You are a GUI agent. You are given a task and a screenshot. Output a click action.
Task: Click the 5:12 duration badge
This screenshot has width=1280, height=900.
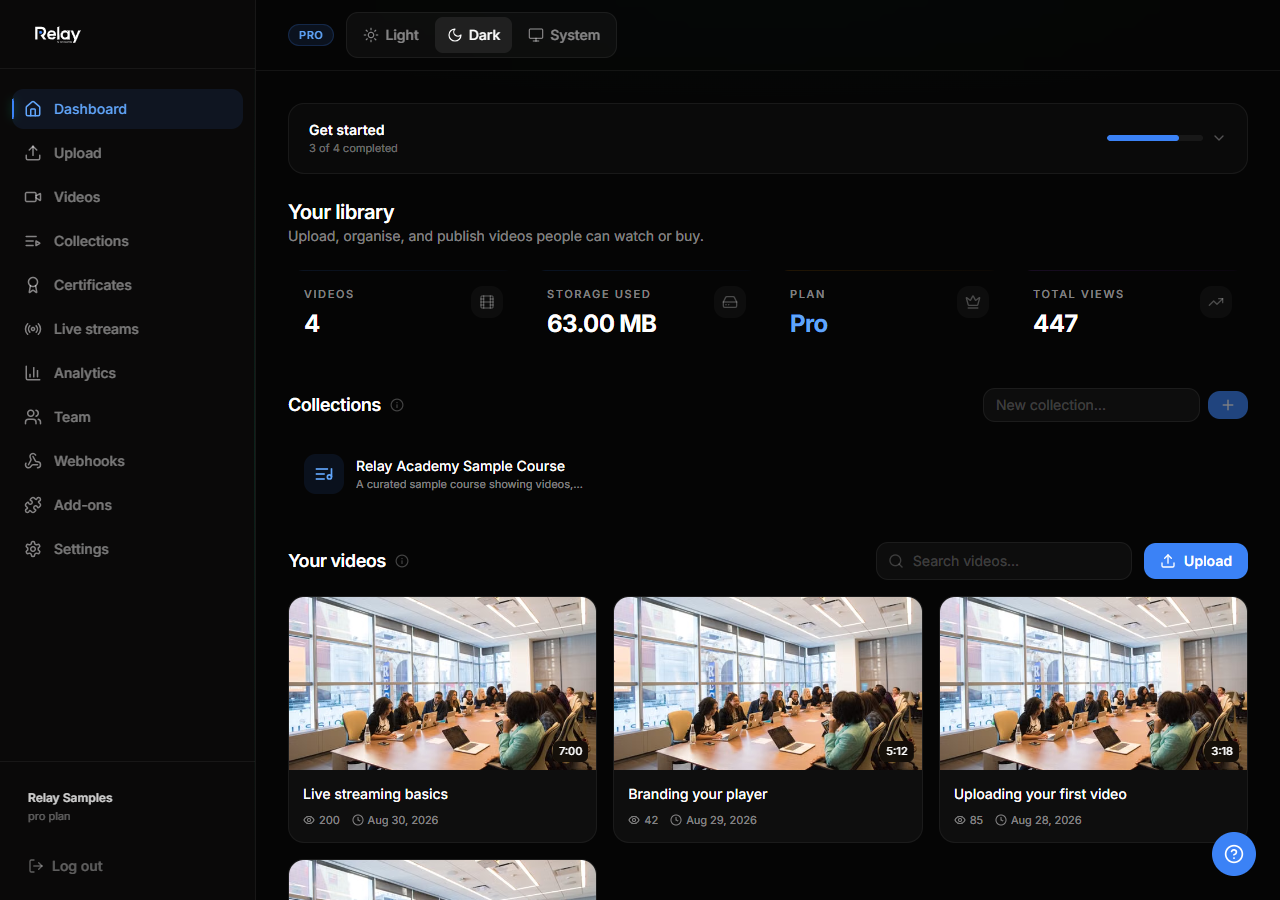[x=896, y=751]
